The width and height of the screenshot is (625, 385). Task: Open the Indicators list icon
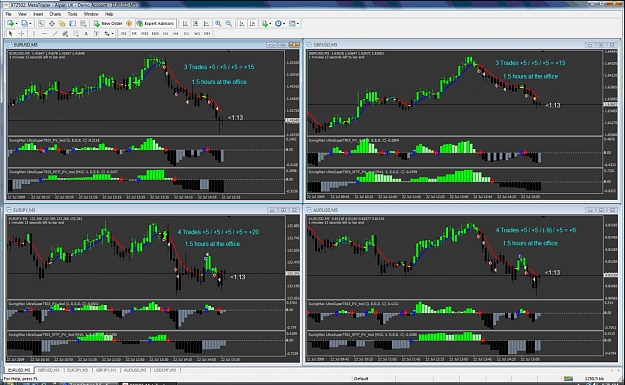pyautogui.click(x=264, y=24)
